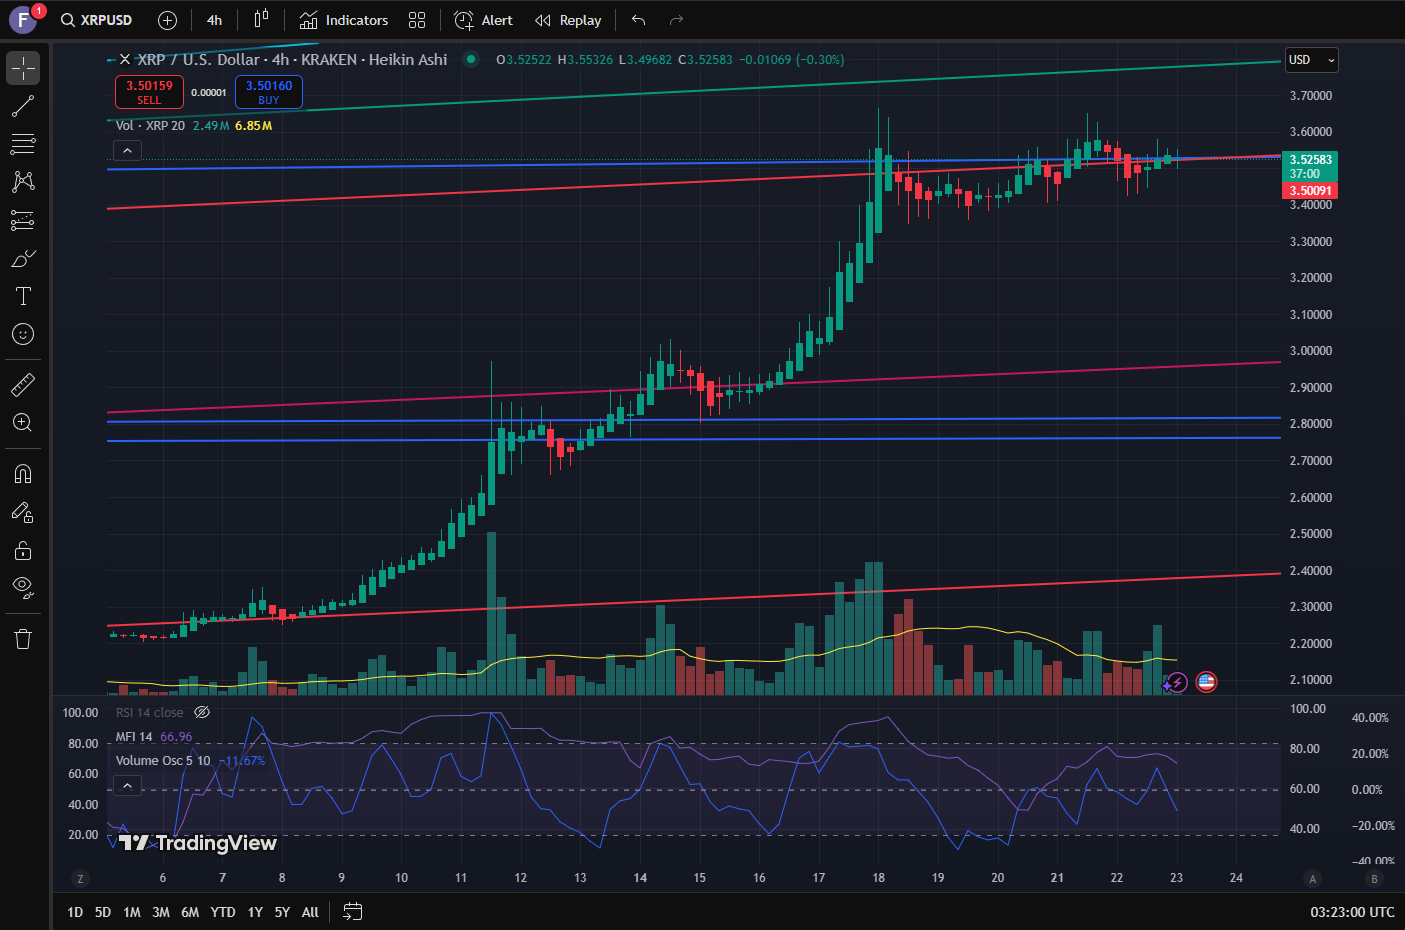
Task: Activate the zoom in tool
Action: tap(23, 422)
